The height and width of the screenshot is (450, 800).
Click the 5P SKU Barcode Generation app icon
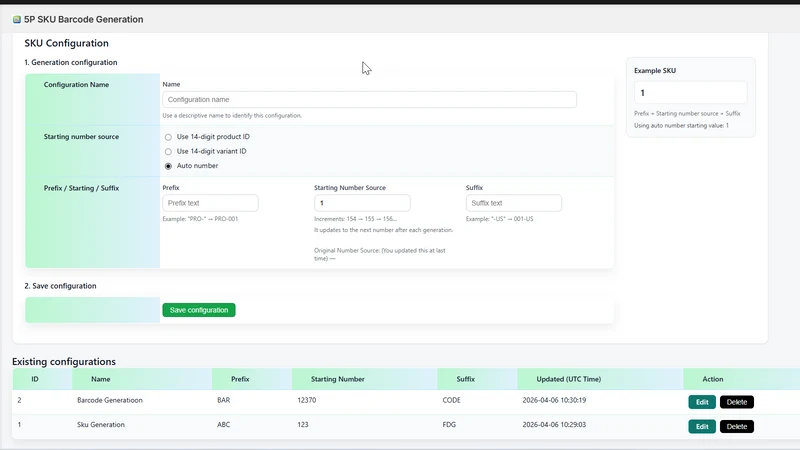click(17, 19)
